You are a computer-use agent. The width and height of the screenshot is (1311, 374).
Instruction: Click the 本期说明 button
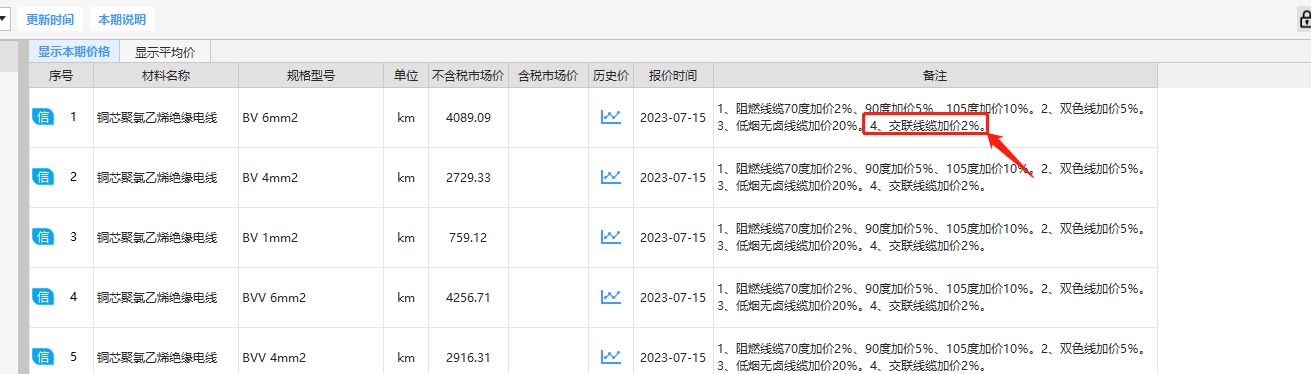point(122,19)
